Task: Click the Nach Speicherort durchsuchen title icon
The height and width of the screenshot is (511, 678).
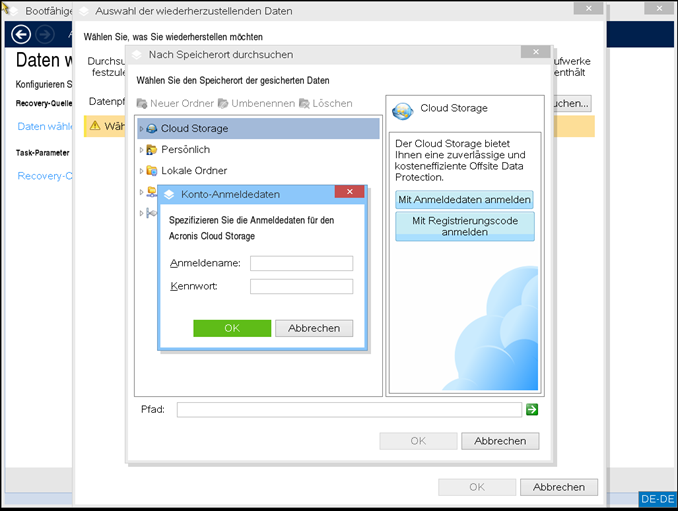Action: coord(137,55)
